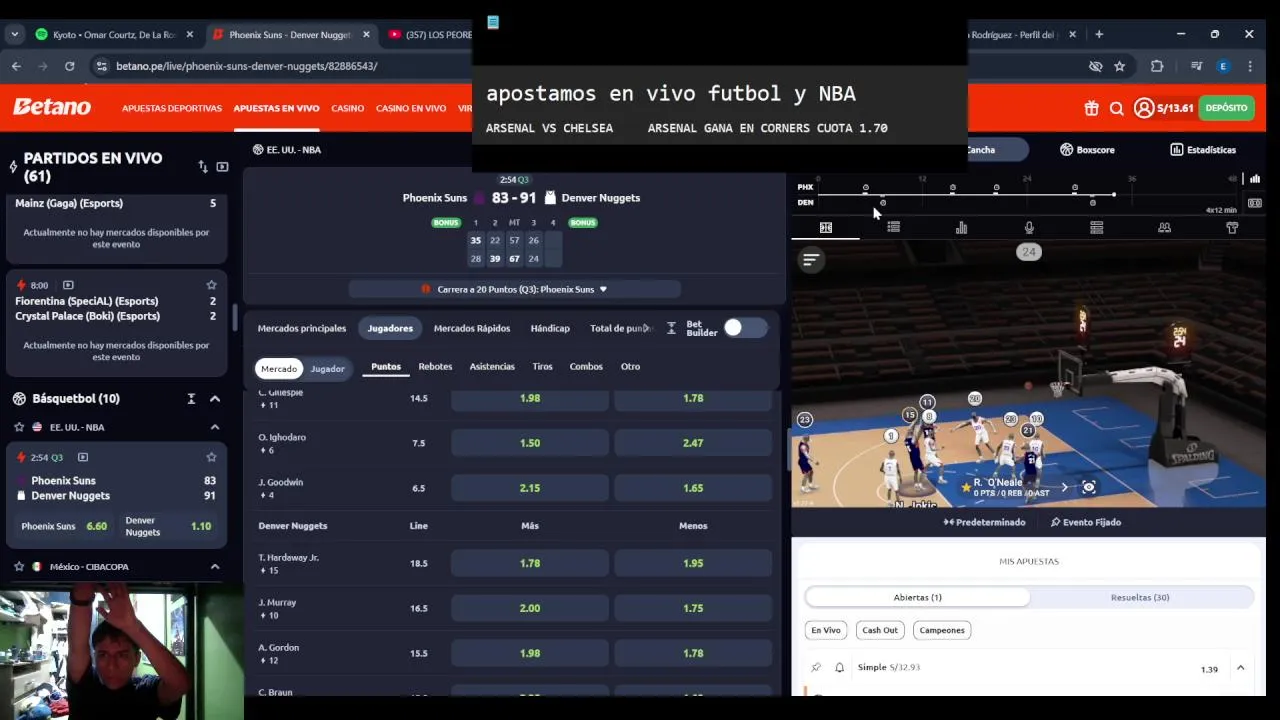Collapse the EE. UU. - NBA league group
Screen dimensions: 1280x720
(214, 427)
